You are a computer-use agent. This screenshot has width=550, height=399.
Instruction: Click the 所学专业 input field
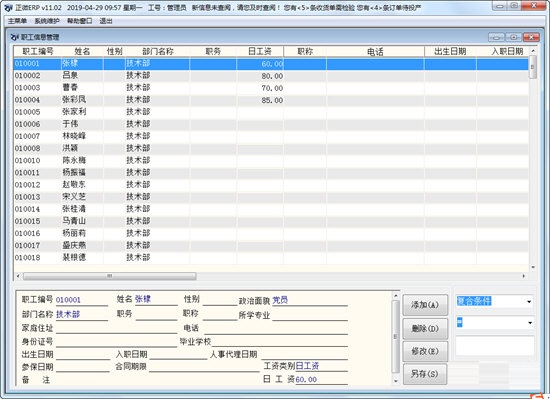pyautogui.click(x=310, y=315)
